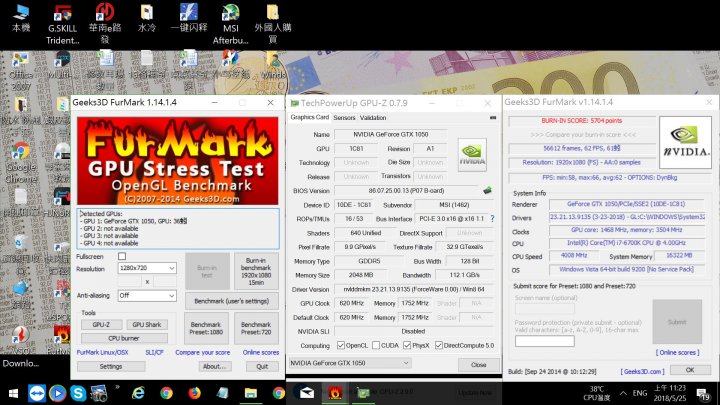The width and height of the screenshot is (720, 405).
Task: Switch to the Graphics Card tab
Action: click(310, 118)
